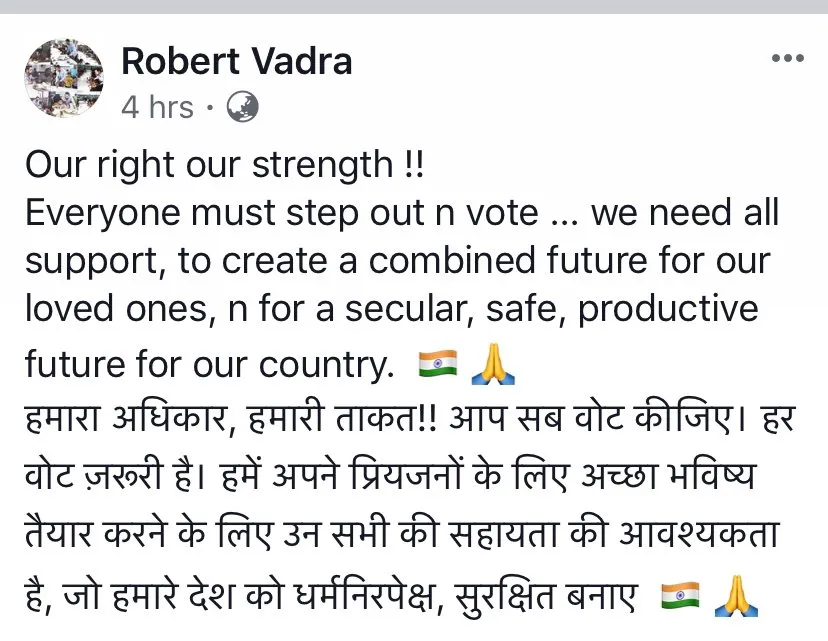Image resolution: width=828 pixels, height=641 pixels.
Task: Open the post via '4 hrs' timestamp
Action: [x=157, y=107]
